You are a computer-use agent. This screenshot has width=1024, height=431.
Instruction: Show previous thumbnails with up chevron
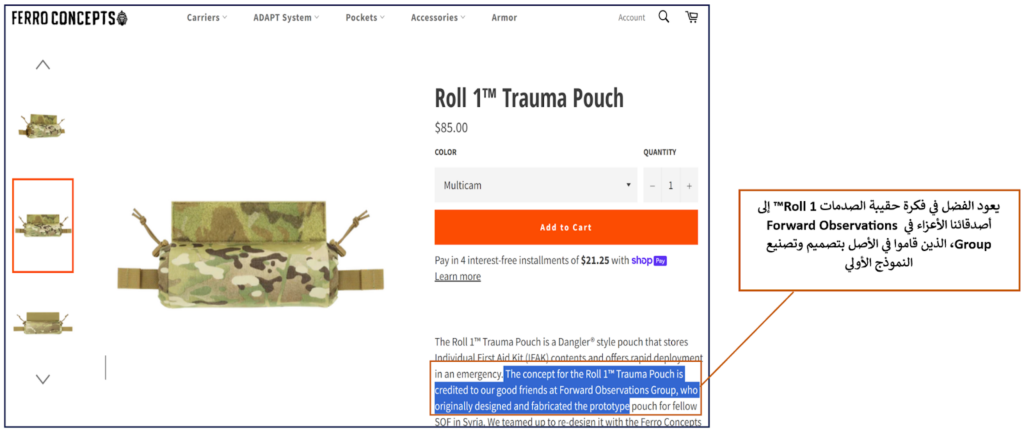click(x=42, y=65)
